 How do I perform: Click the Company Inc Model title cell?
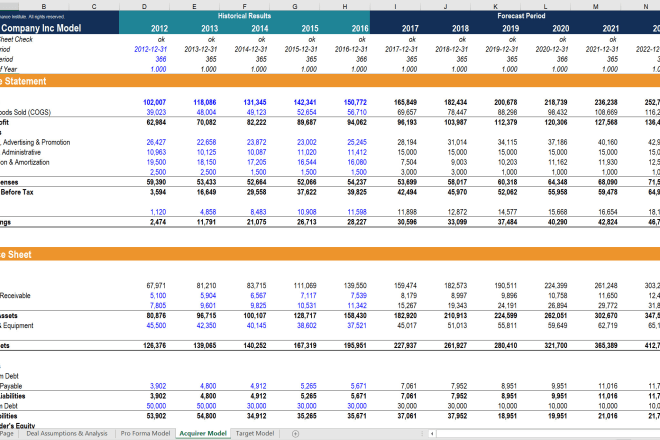pyautogui.click(x=41, y=28)
